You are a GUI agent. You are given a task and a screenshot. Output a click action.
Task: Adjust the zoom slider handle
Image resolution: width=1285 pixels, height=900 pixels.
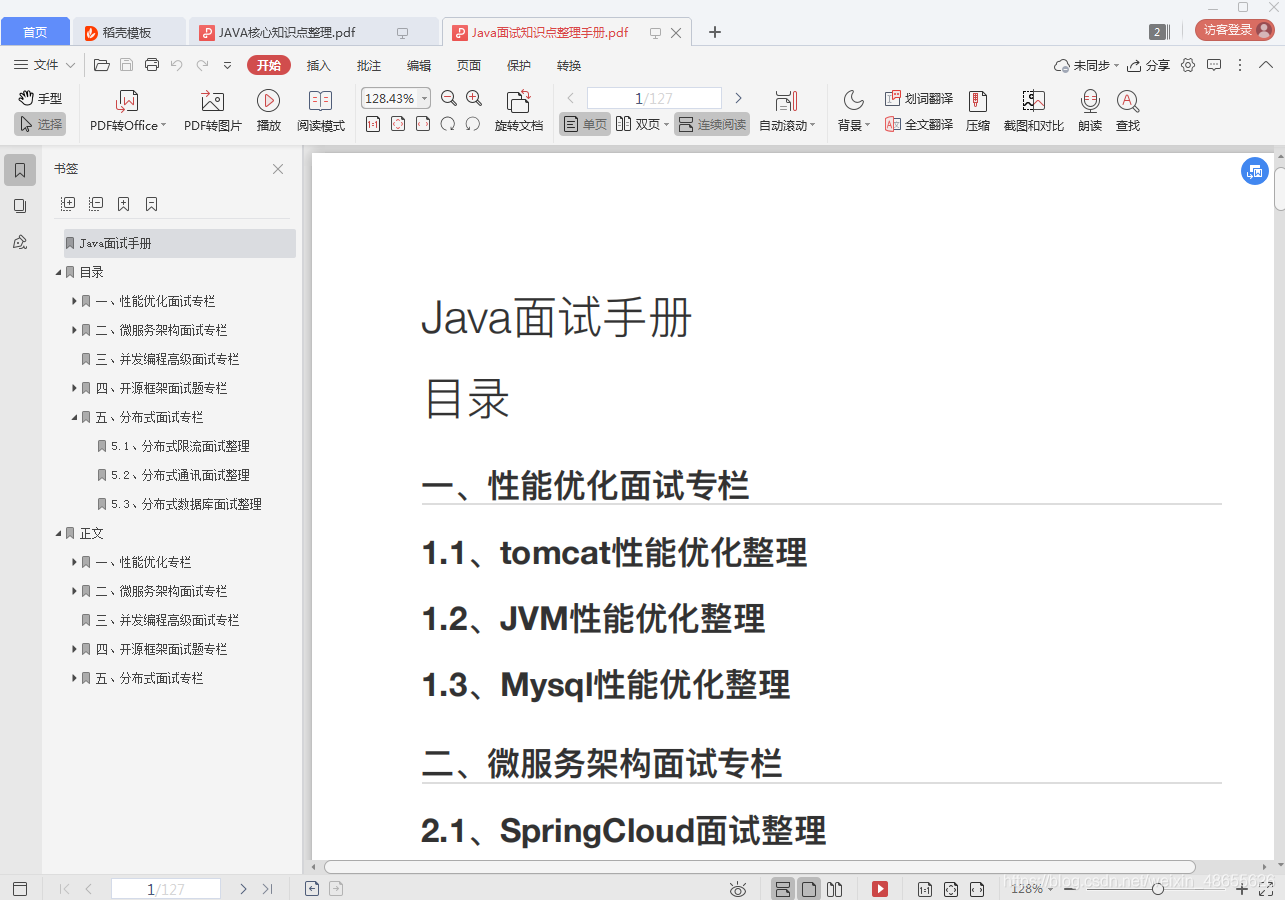tap(1158, 889)
